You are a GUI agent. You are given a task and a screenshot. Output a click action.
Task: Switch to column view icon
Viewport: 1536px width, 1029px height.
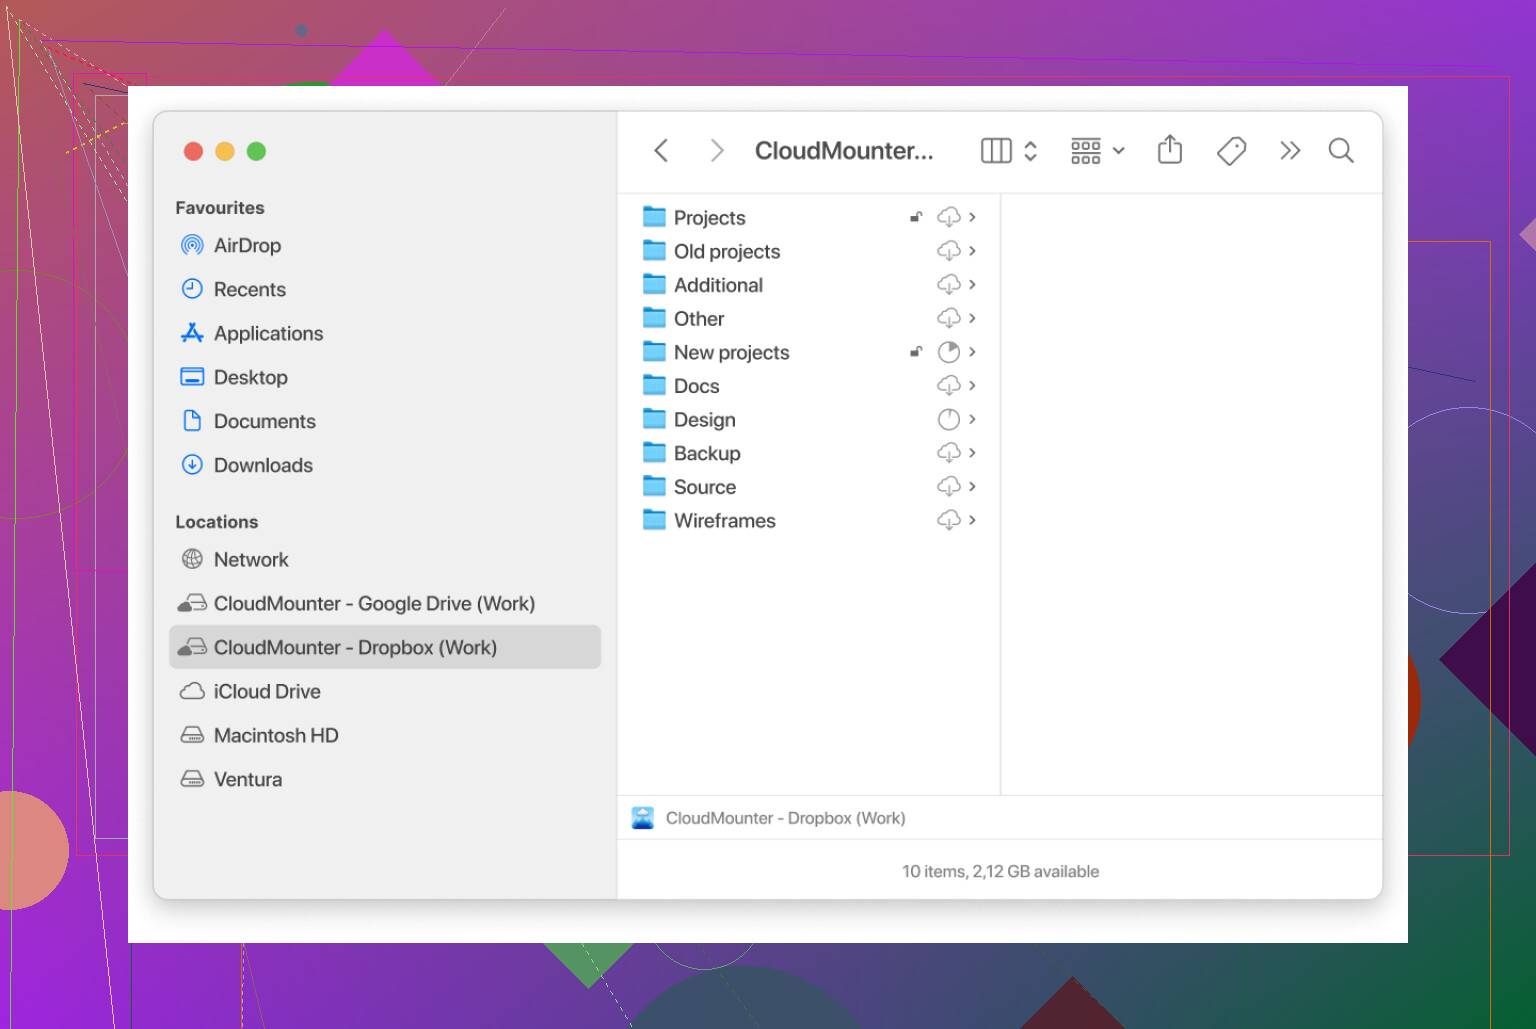pos(996,151)
